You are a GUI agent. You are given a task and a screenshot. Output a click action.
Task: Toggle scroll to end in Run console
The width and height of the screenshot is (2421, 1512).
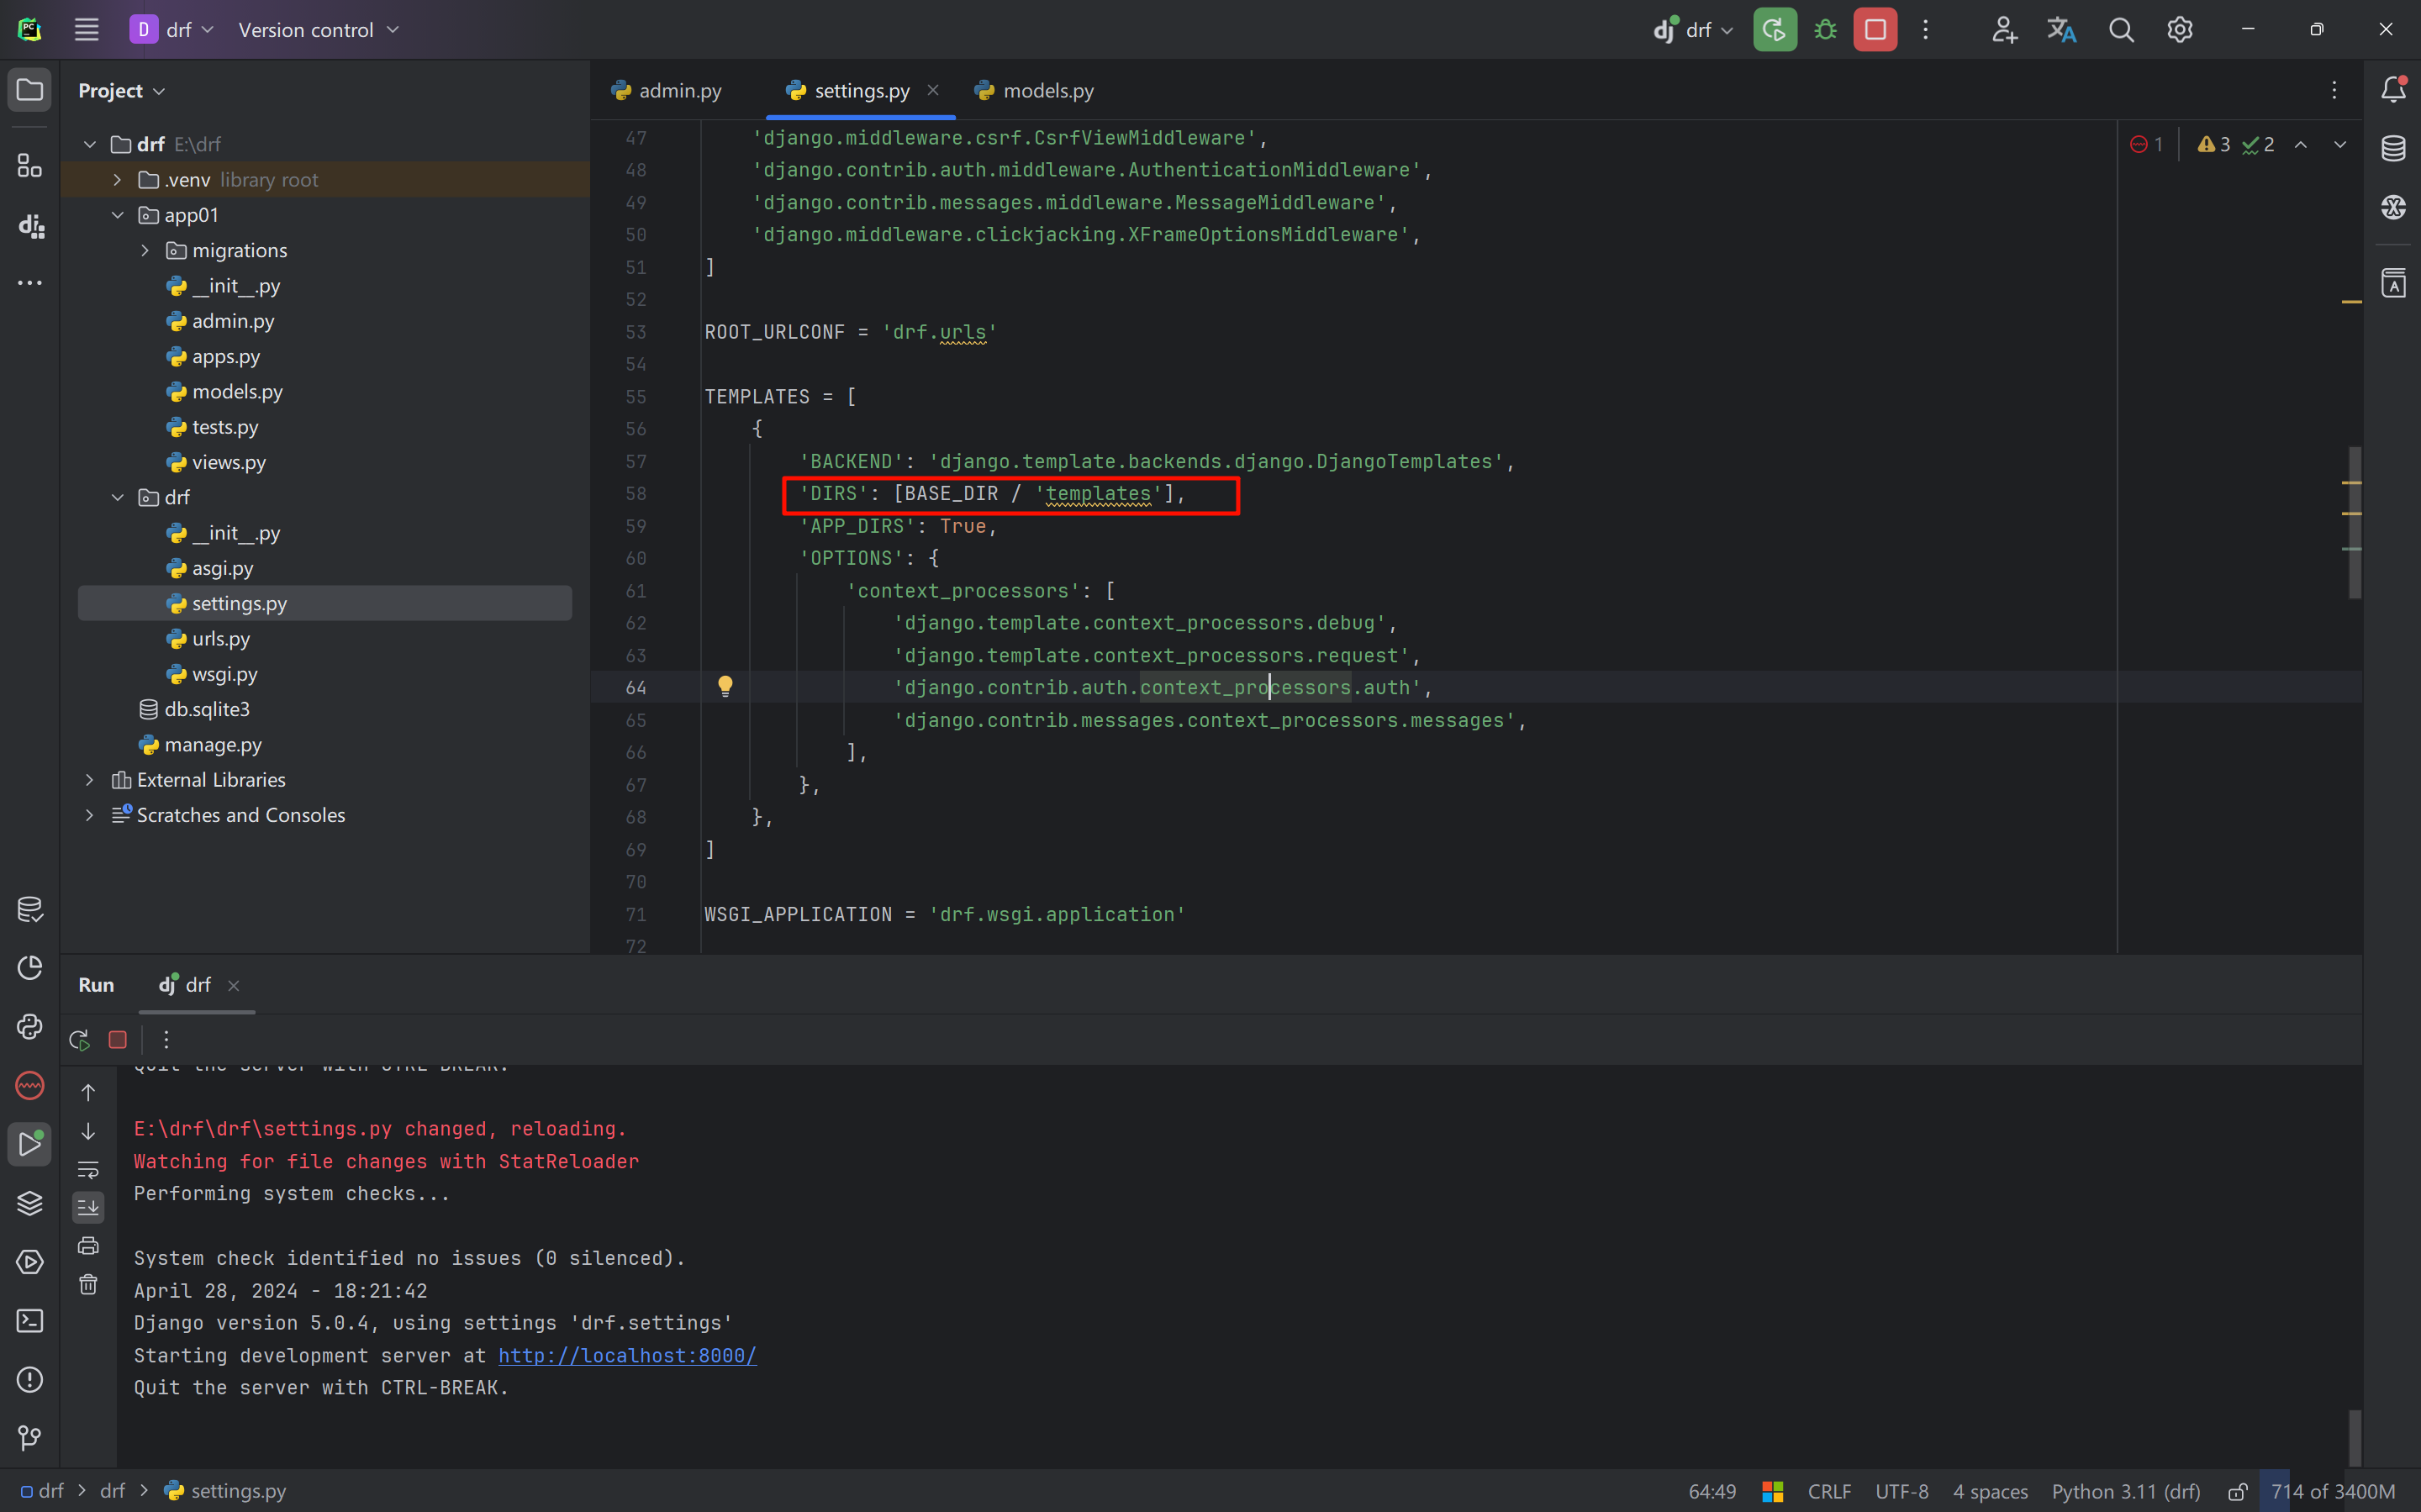click(88, 1207)
